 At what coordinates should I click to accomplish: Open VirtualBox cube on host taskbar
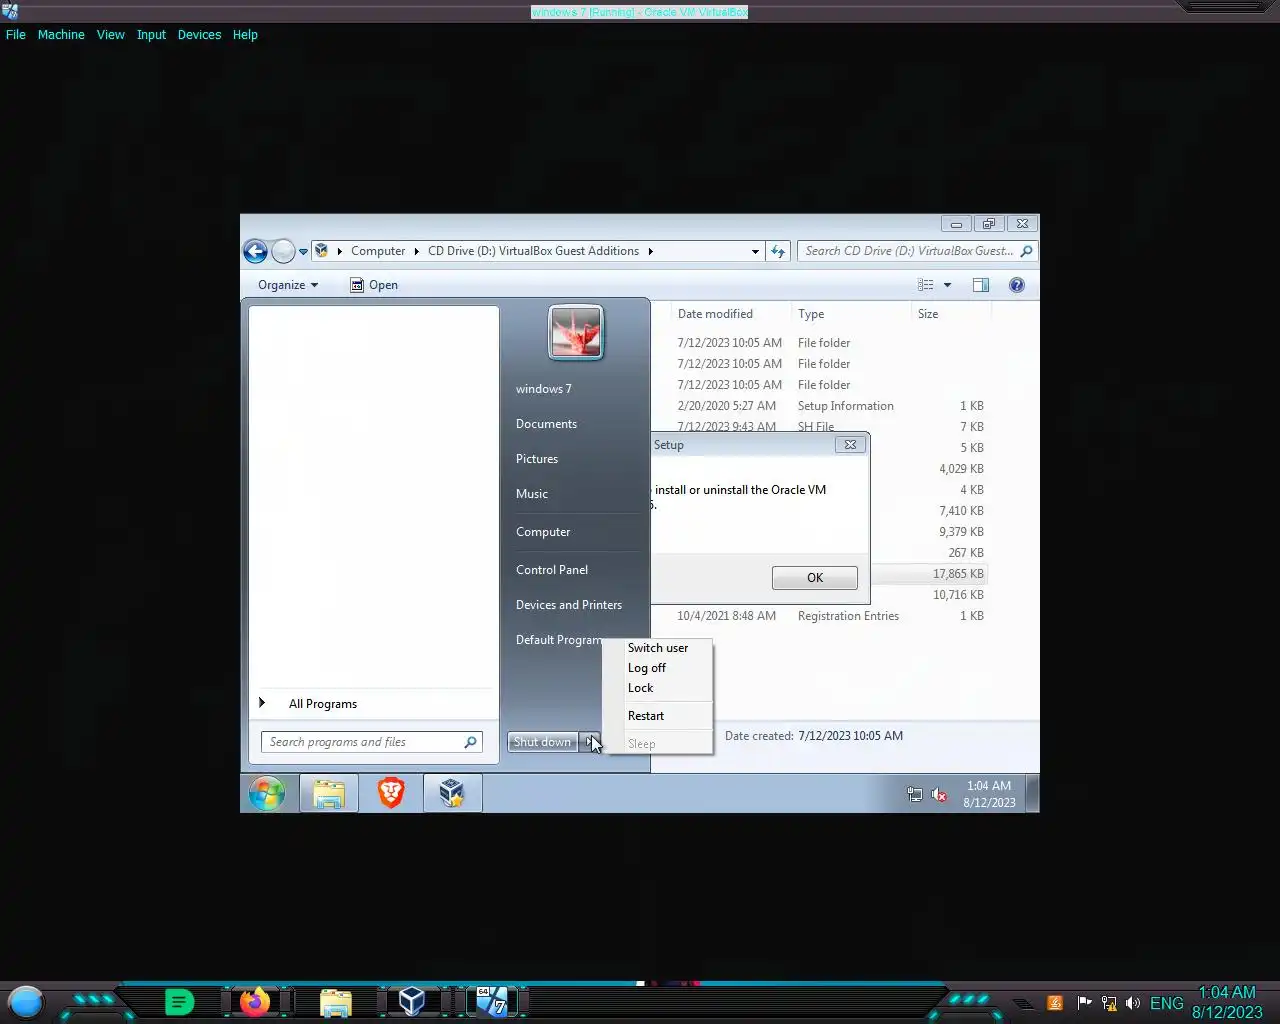pos(412,1002)
